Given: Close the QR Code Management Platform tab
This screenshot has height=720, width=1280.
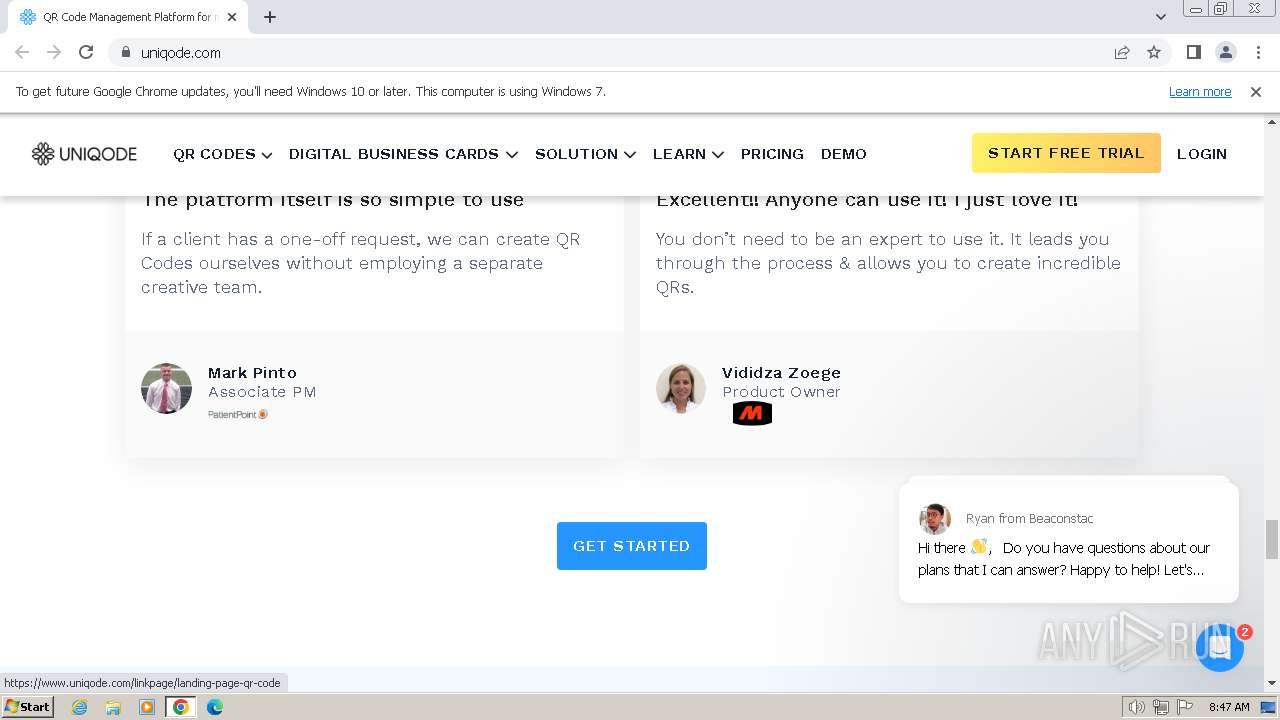Looking at the screenshot, I should click(232, 17).
